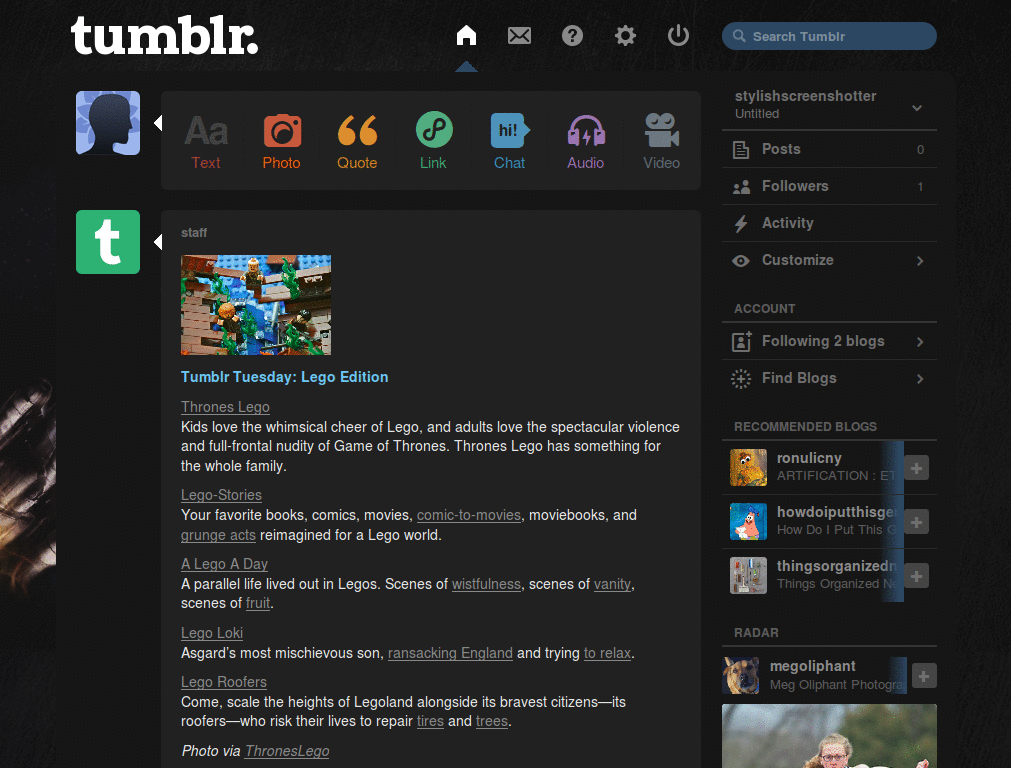The height and width of the screenshot is (768, 1024).
Task: Open the ransacking England link
Action: 451,653
